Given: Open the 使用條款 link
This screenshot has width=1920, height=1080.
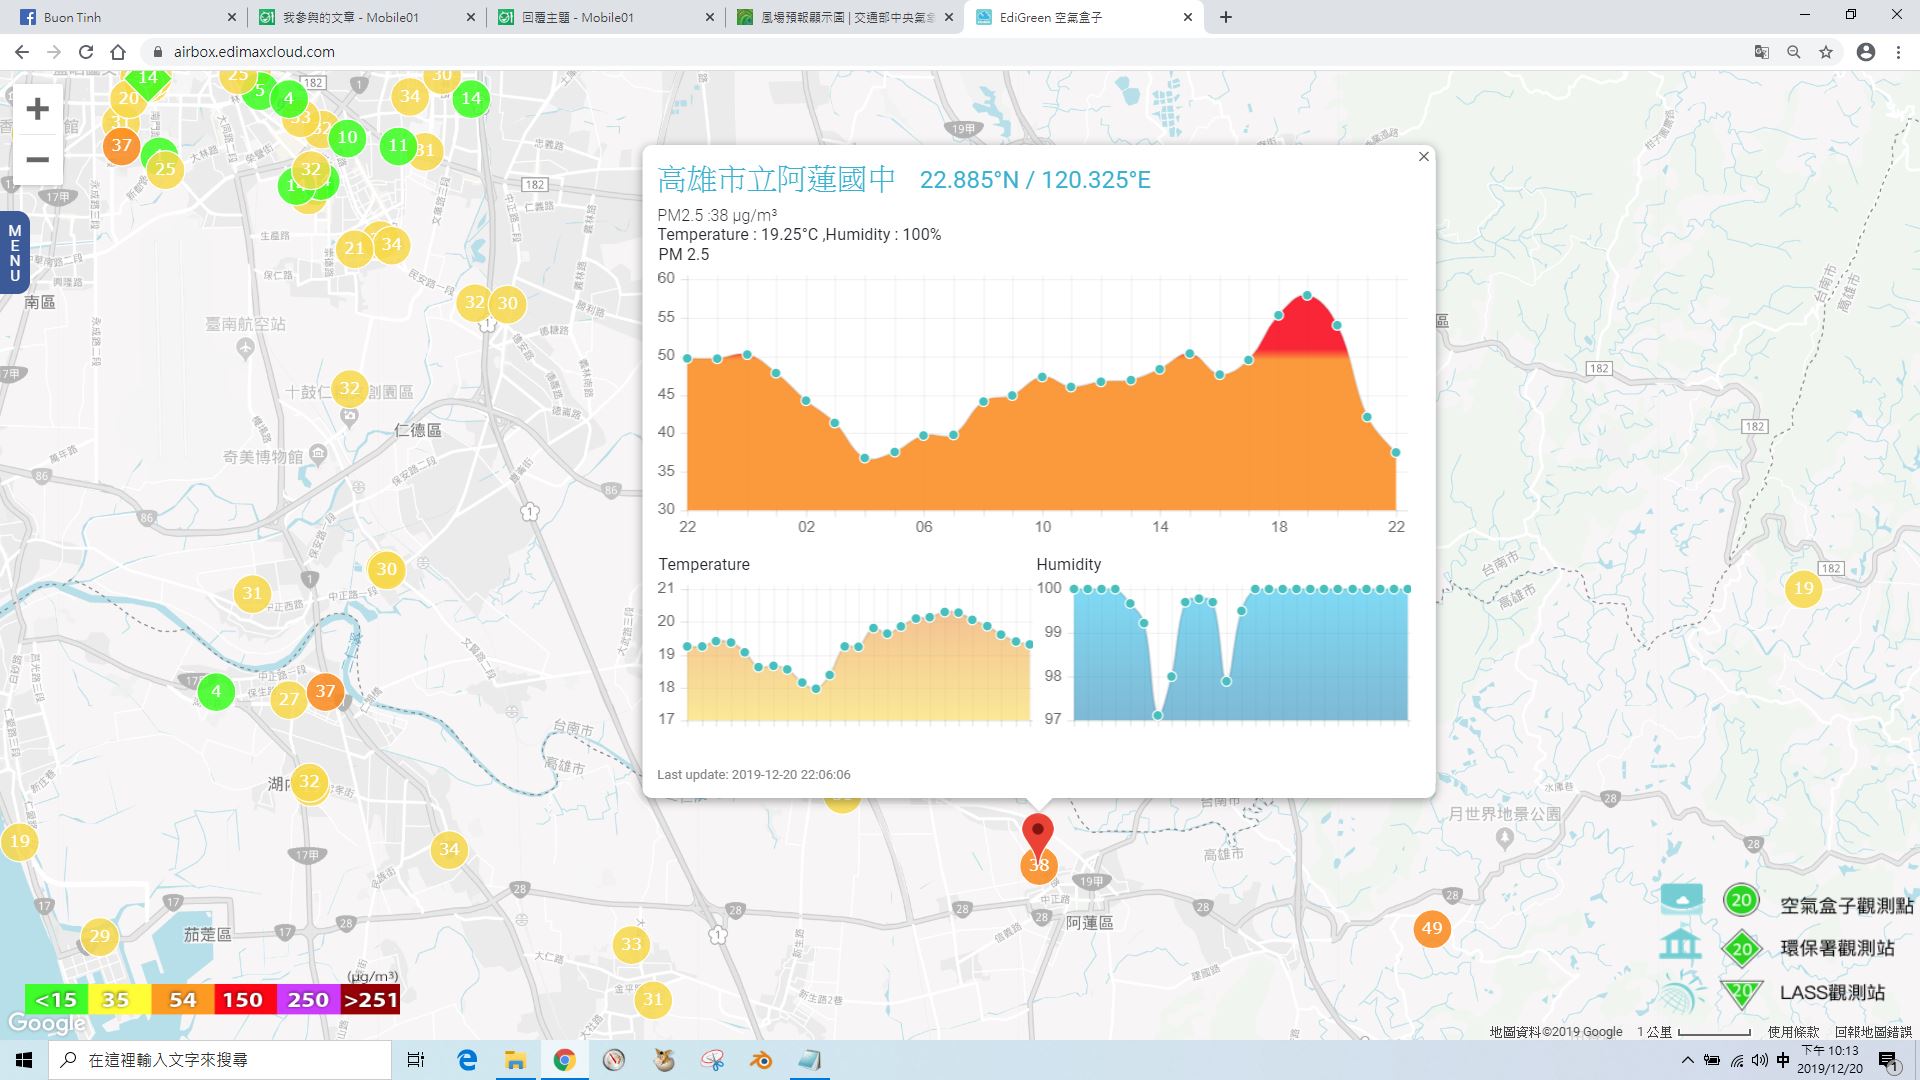Looking at the screenshot, I should 1793,1032.
